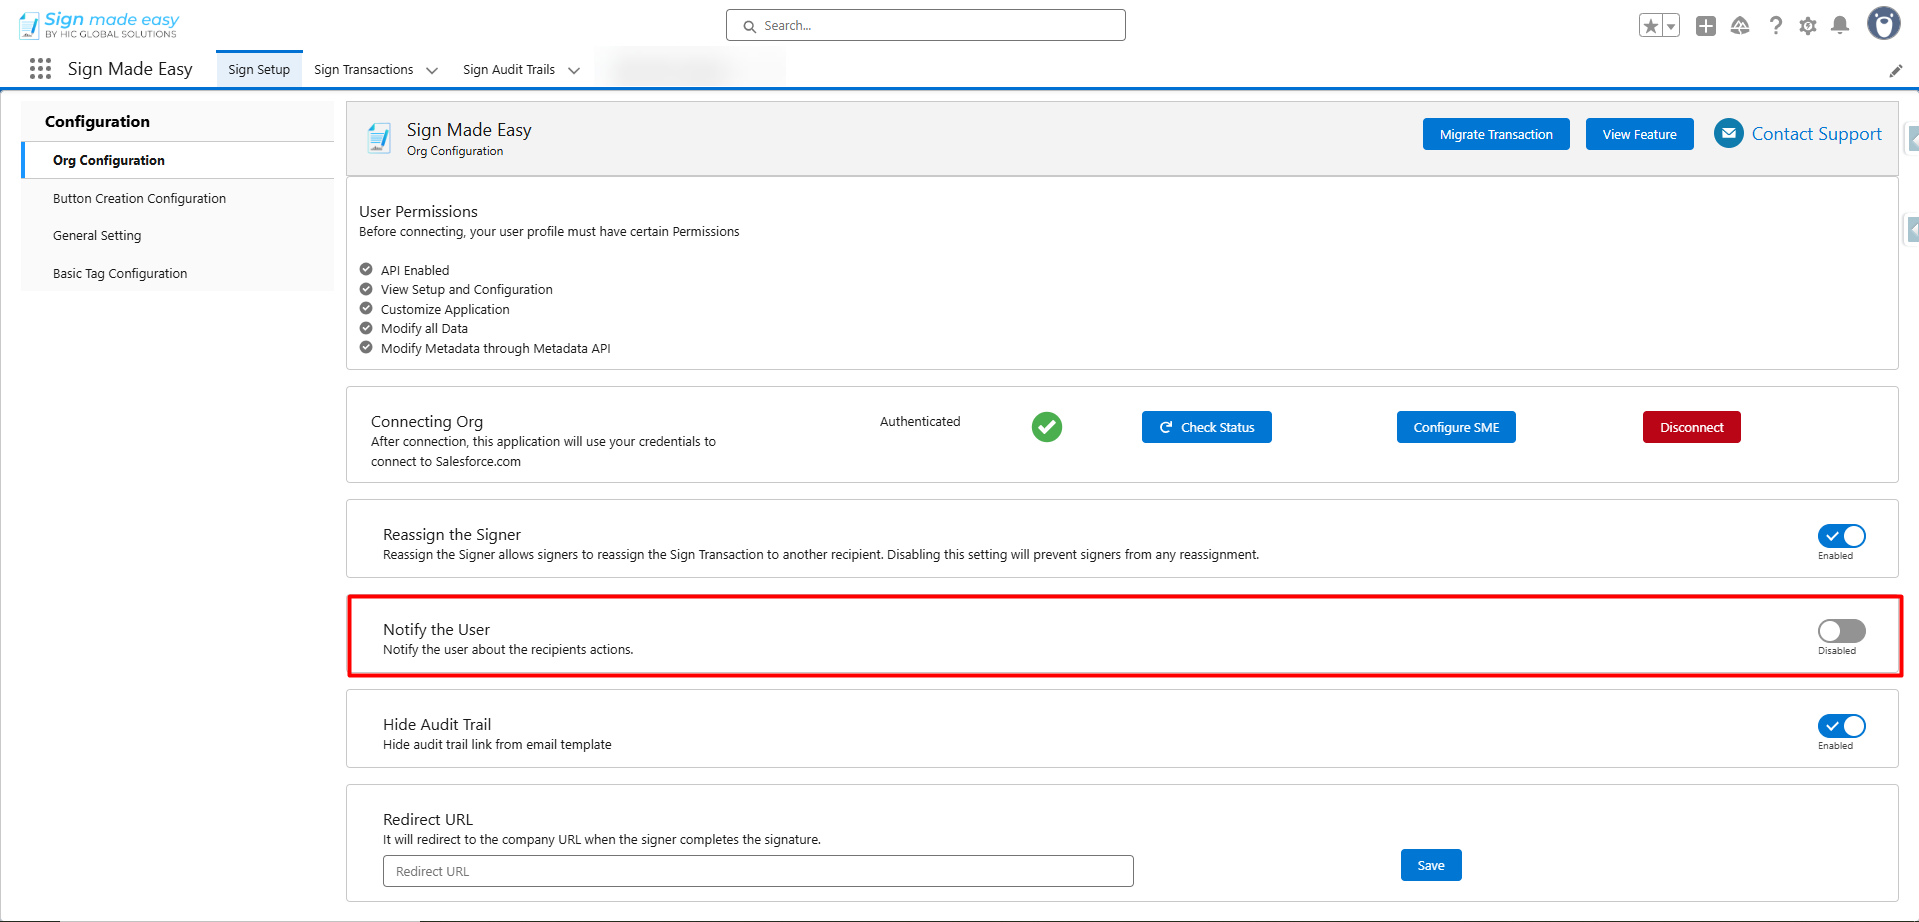The height and width of the screenshot is (922, 1919).
Task: Open the user profile avatar
Action: coord(1884,24)
